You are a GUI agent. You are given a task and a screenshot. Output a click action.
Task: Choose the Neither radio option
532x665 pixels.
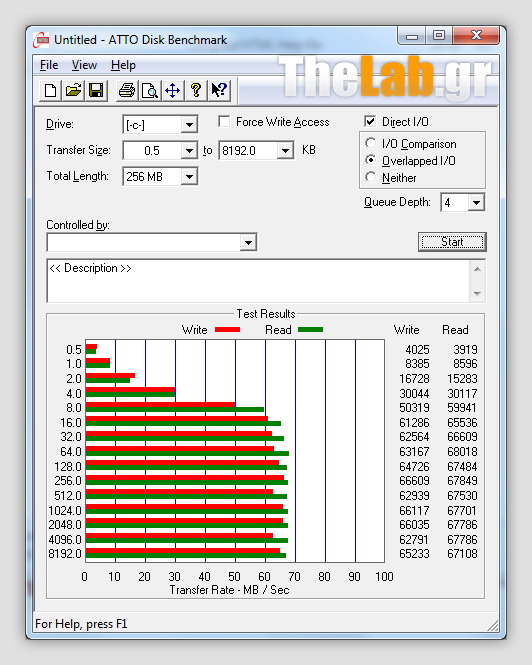pyautogui.click(x=370, y=177)
